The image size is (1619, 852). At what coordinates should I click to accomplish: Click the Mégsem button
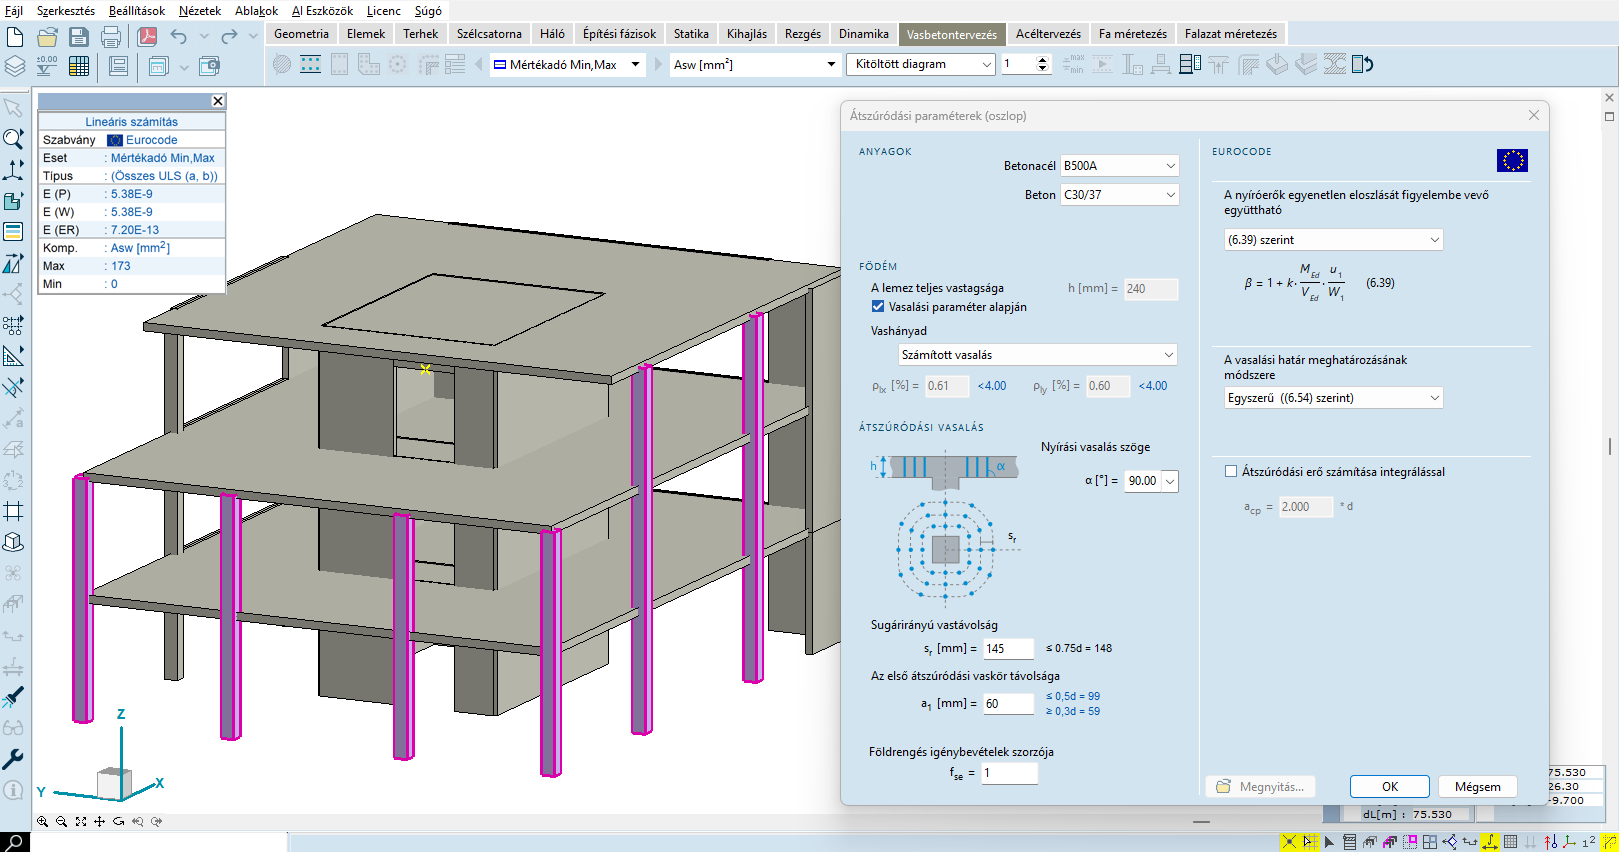[x=1477, y=787]
